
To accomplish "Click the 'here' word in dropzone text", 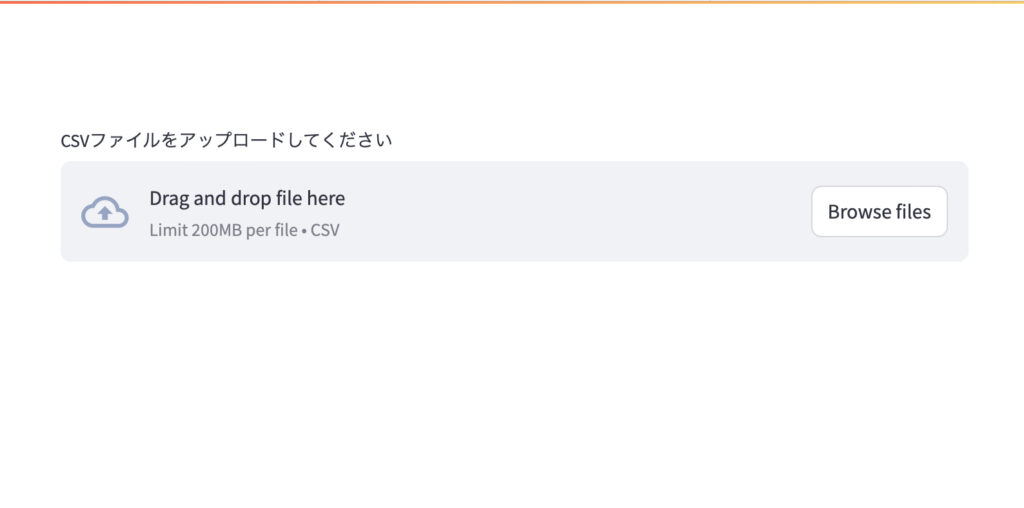I will click(x=326, y=198).
